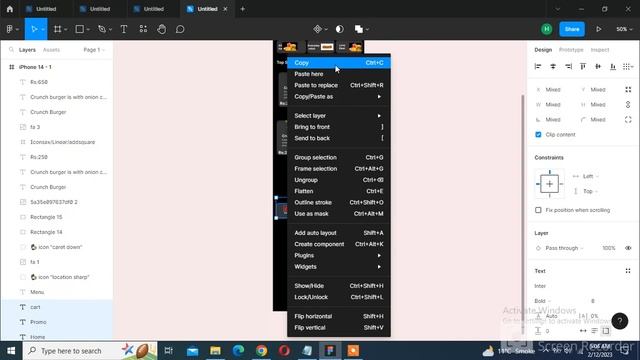
Task: Click Align horizontal centers icon
Action: pyautogui.click(x=553, y=67)
